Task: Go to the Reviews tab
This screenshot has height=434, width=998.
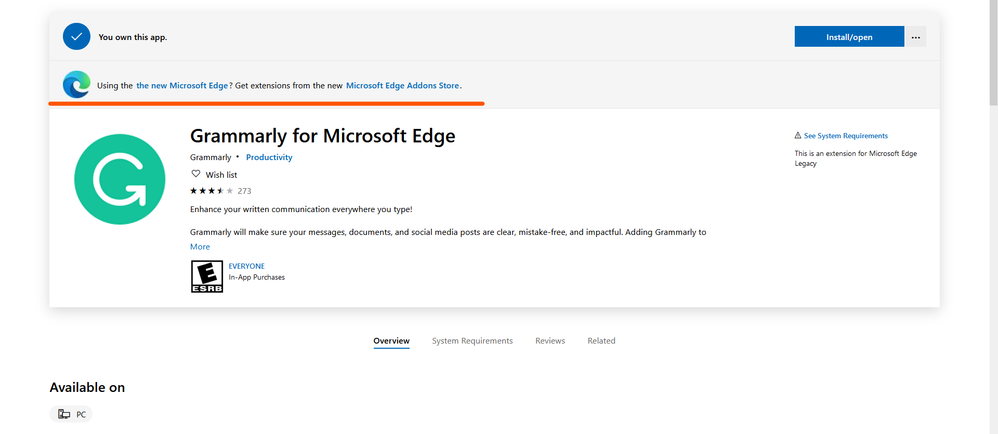Action: click(550, 341)
